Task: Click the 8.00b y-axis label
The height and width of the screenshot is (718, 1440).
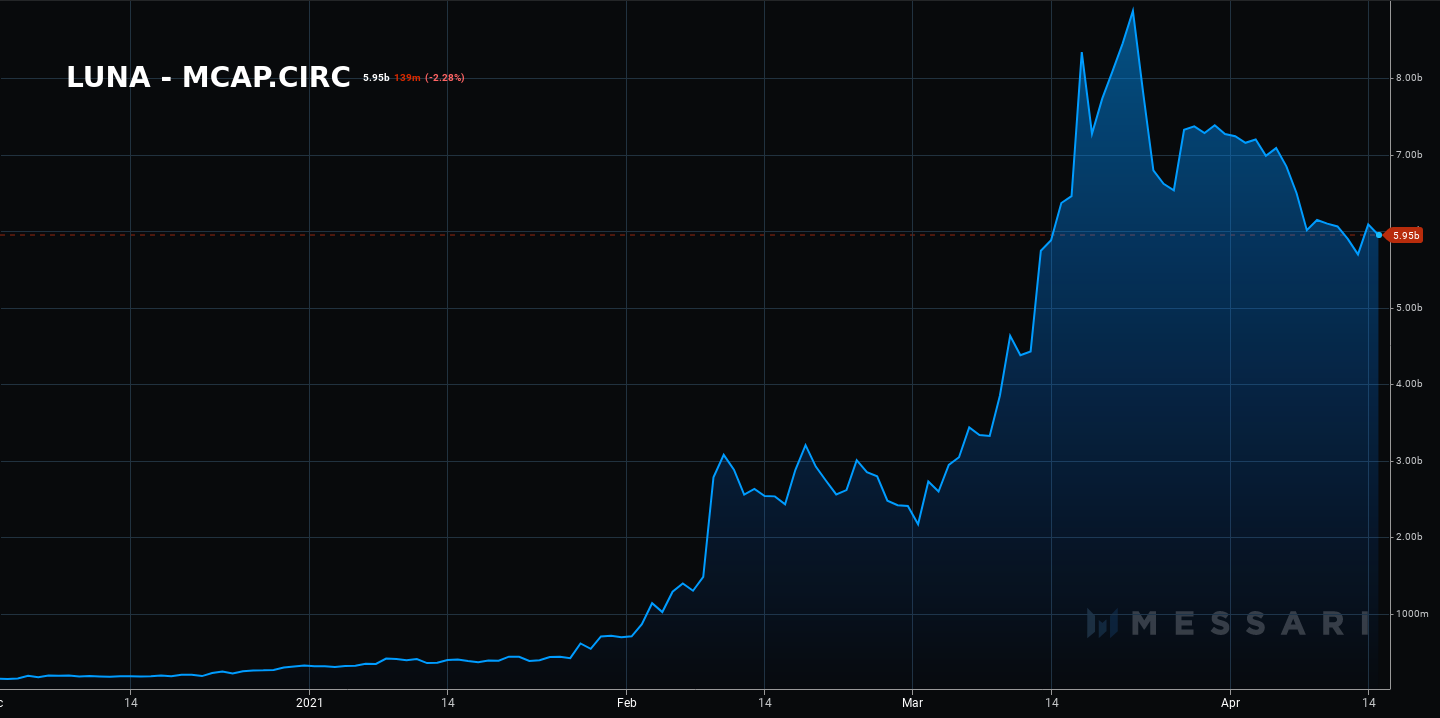Action: (1408, 78)
